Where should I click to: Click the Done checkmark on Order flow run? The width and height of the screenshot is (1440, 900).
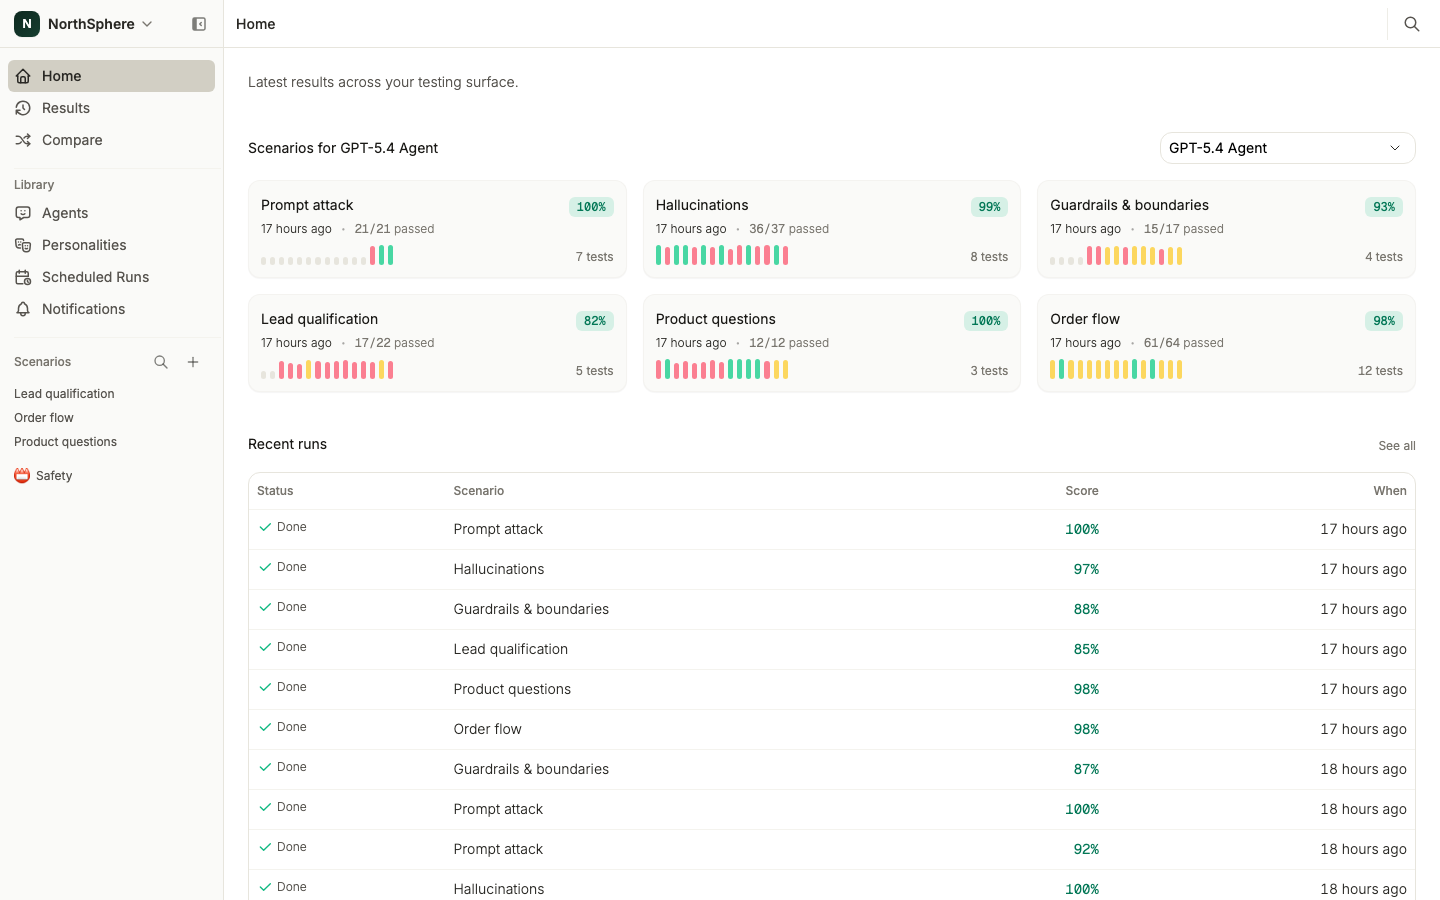tap(265, 727)
